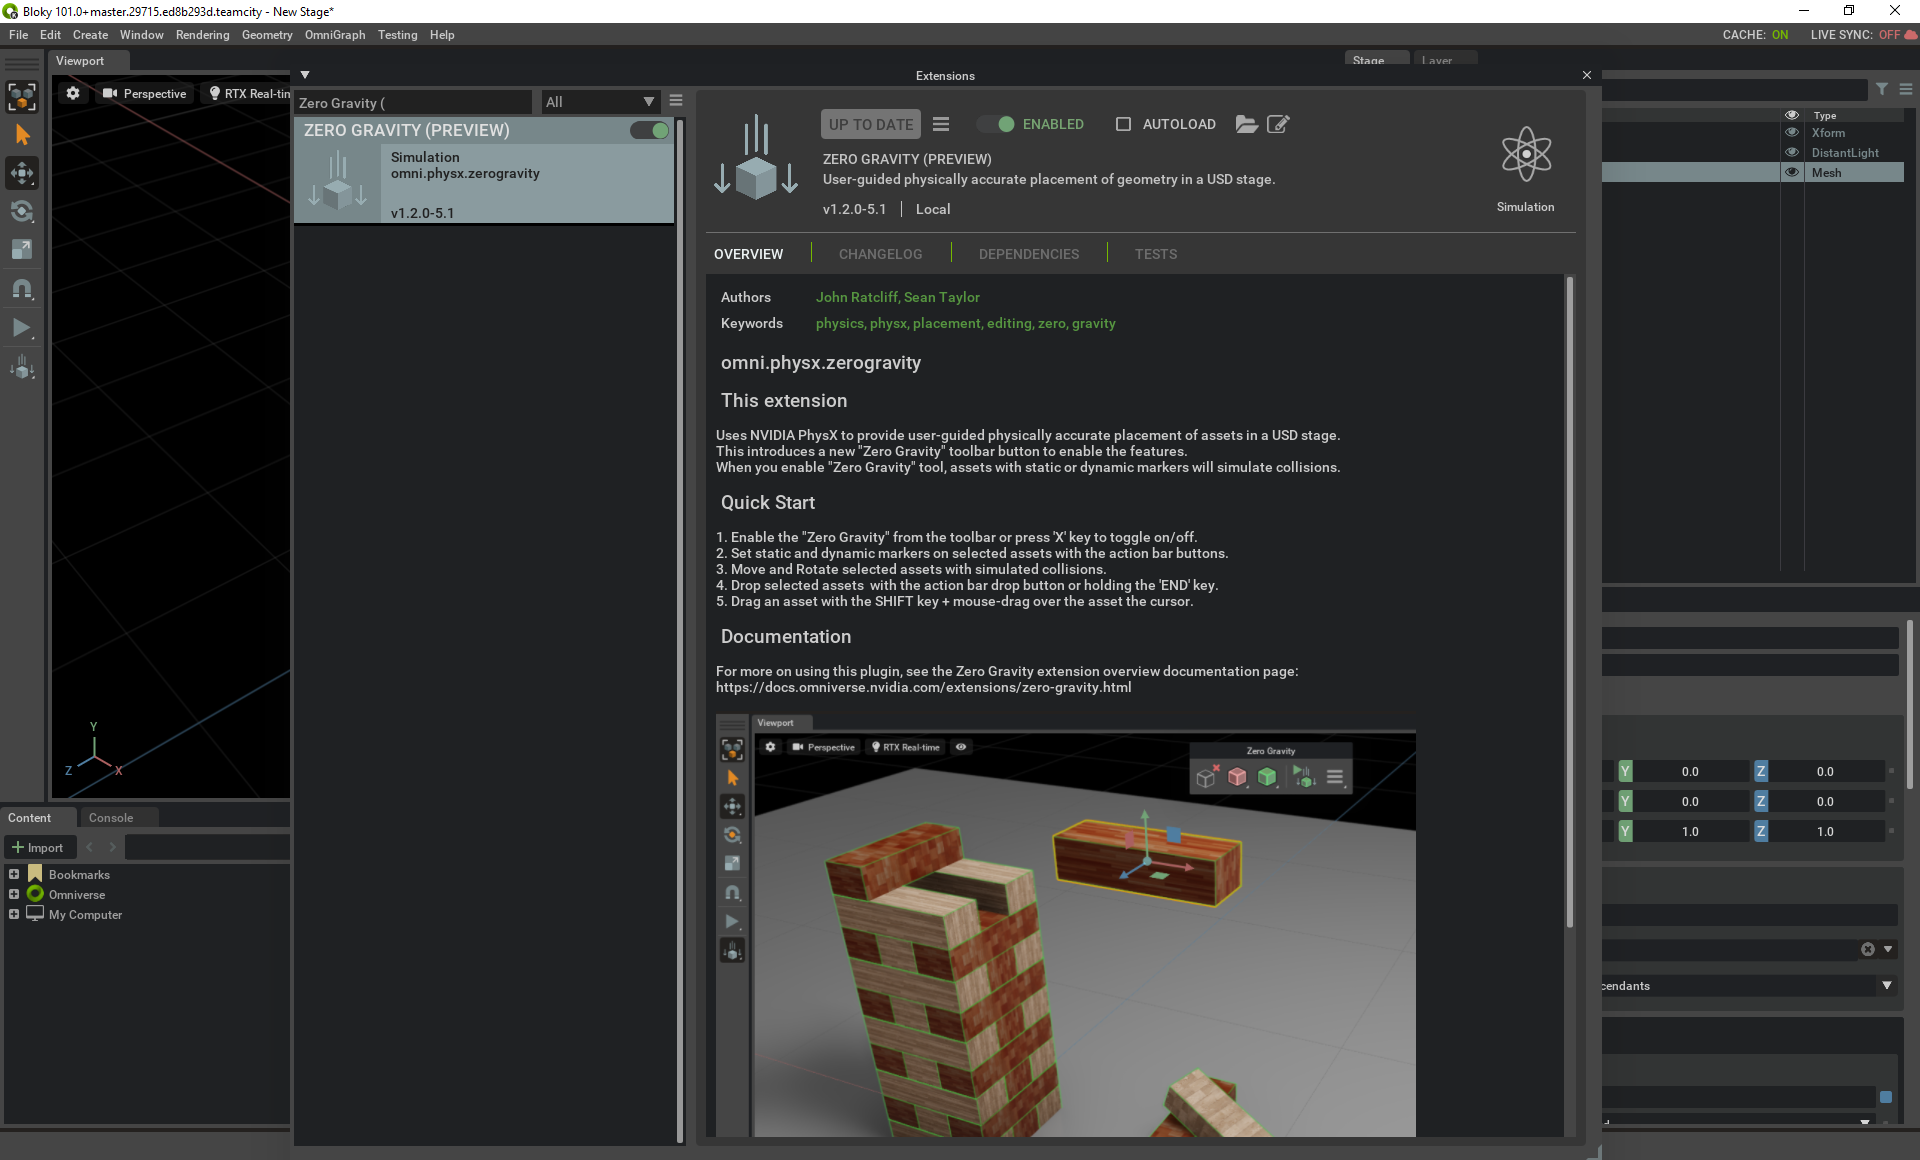Expand the Extensions panel hamburger menu
Viewport: 1920px width, 1160px height.
(676, 100)
